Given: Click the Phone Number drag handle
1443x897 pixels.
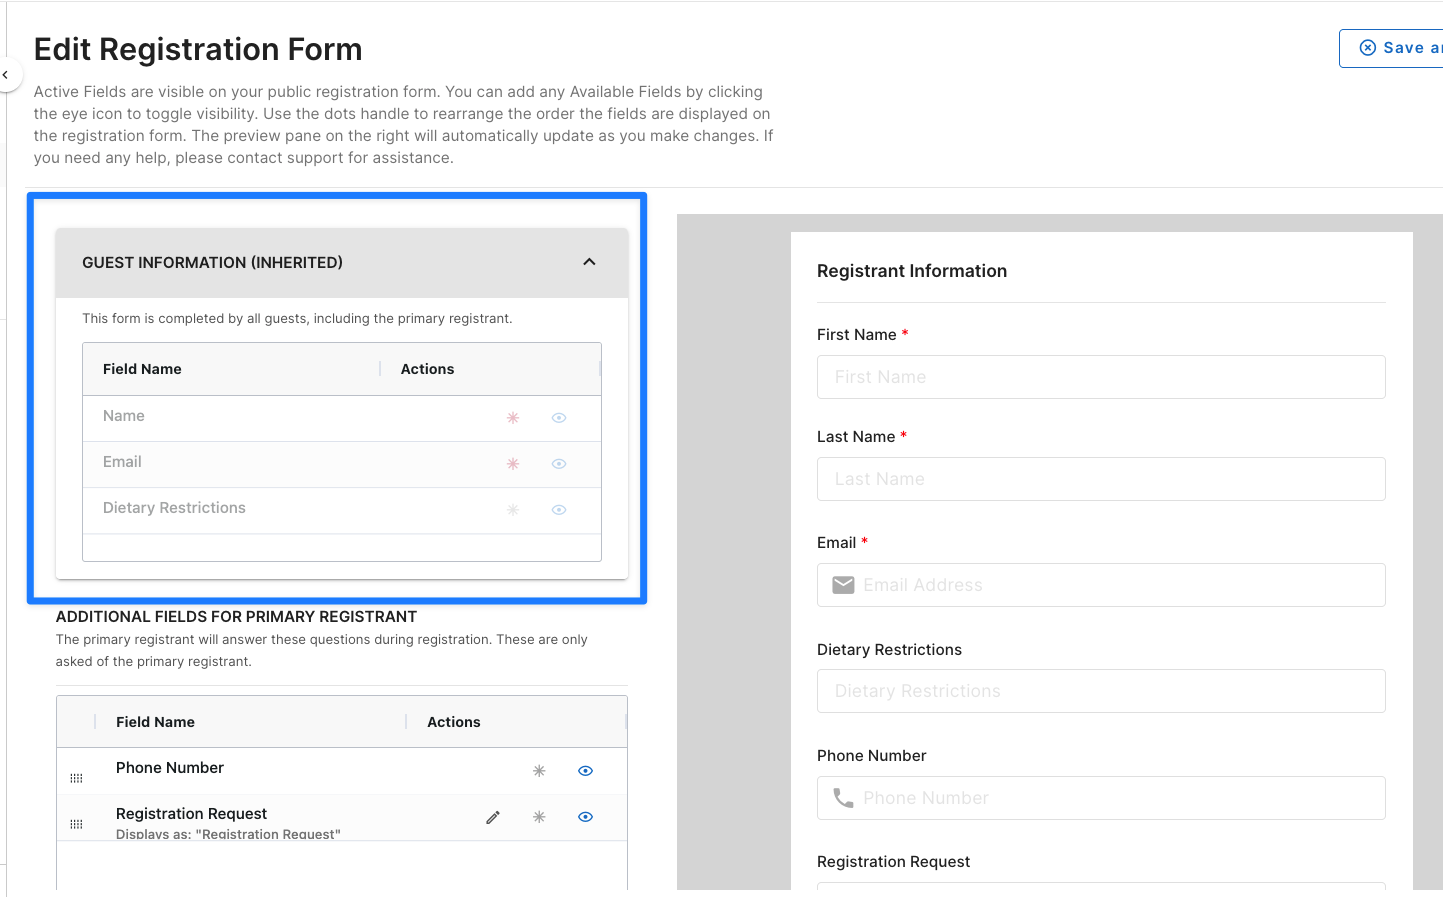Looking at the screenshot, I should (76, 778).
